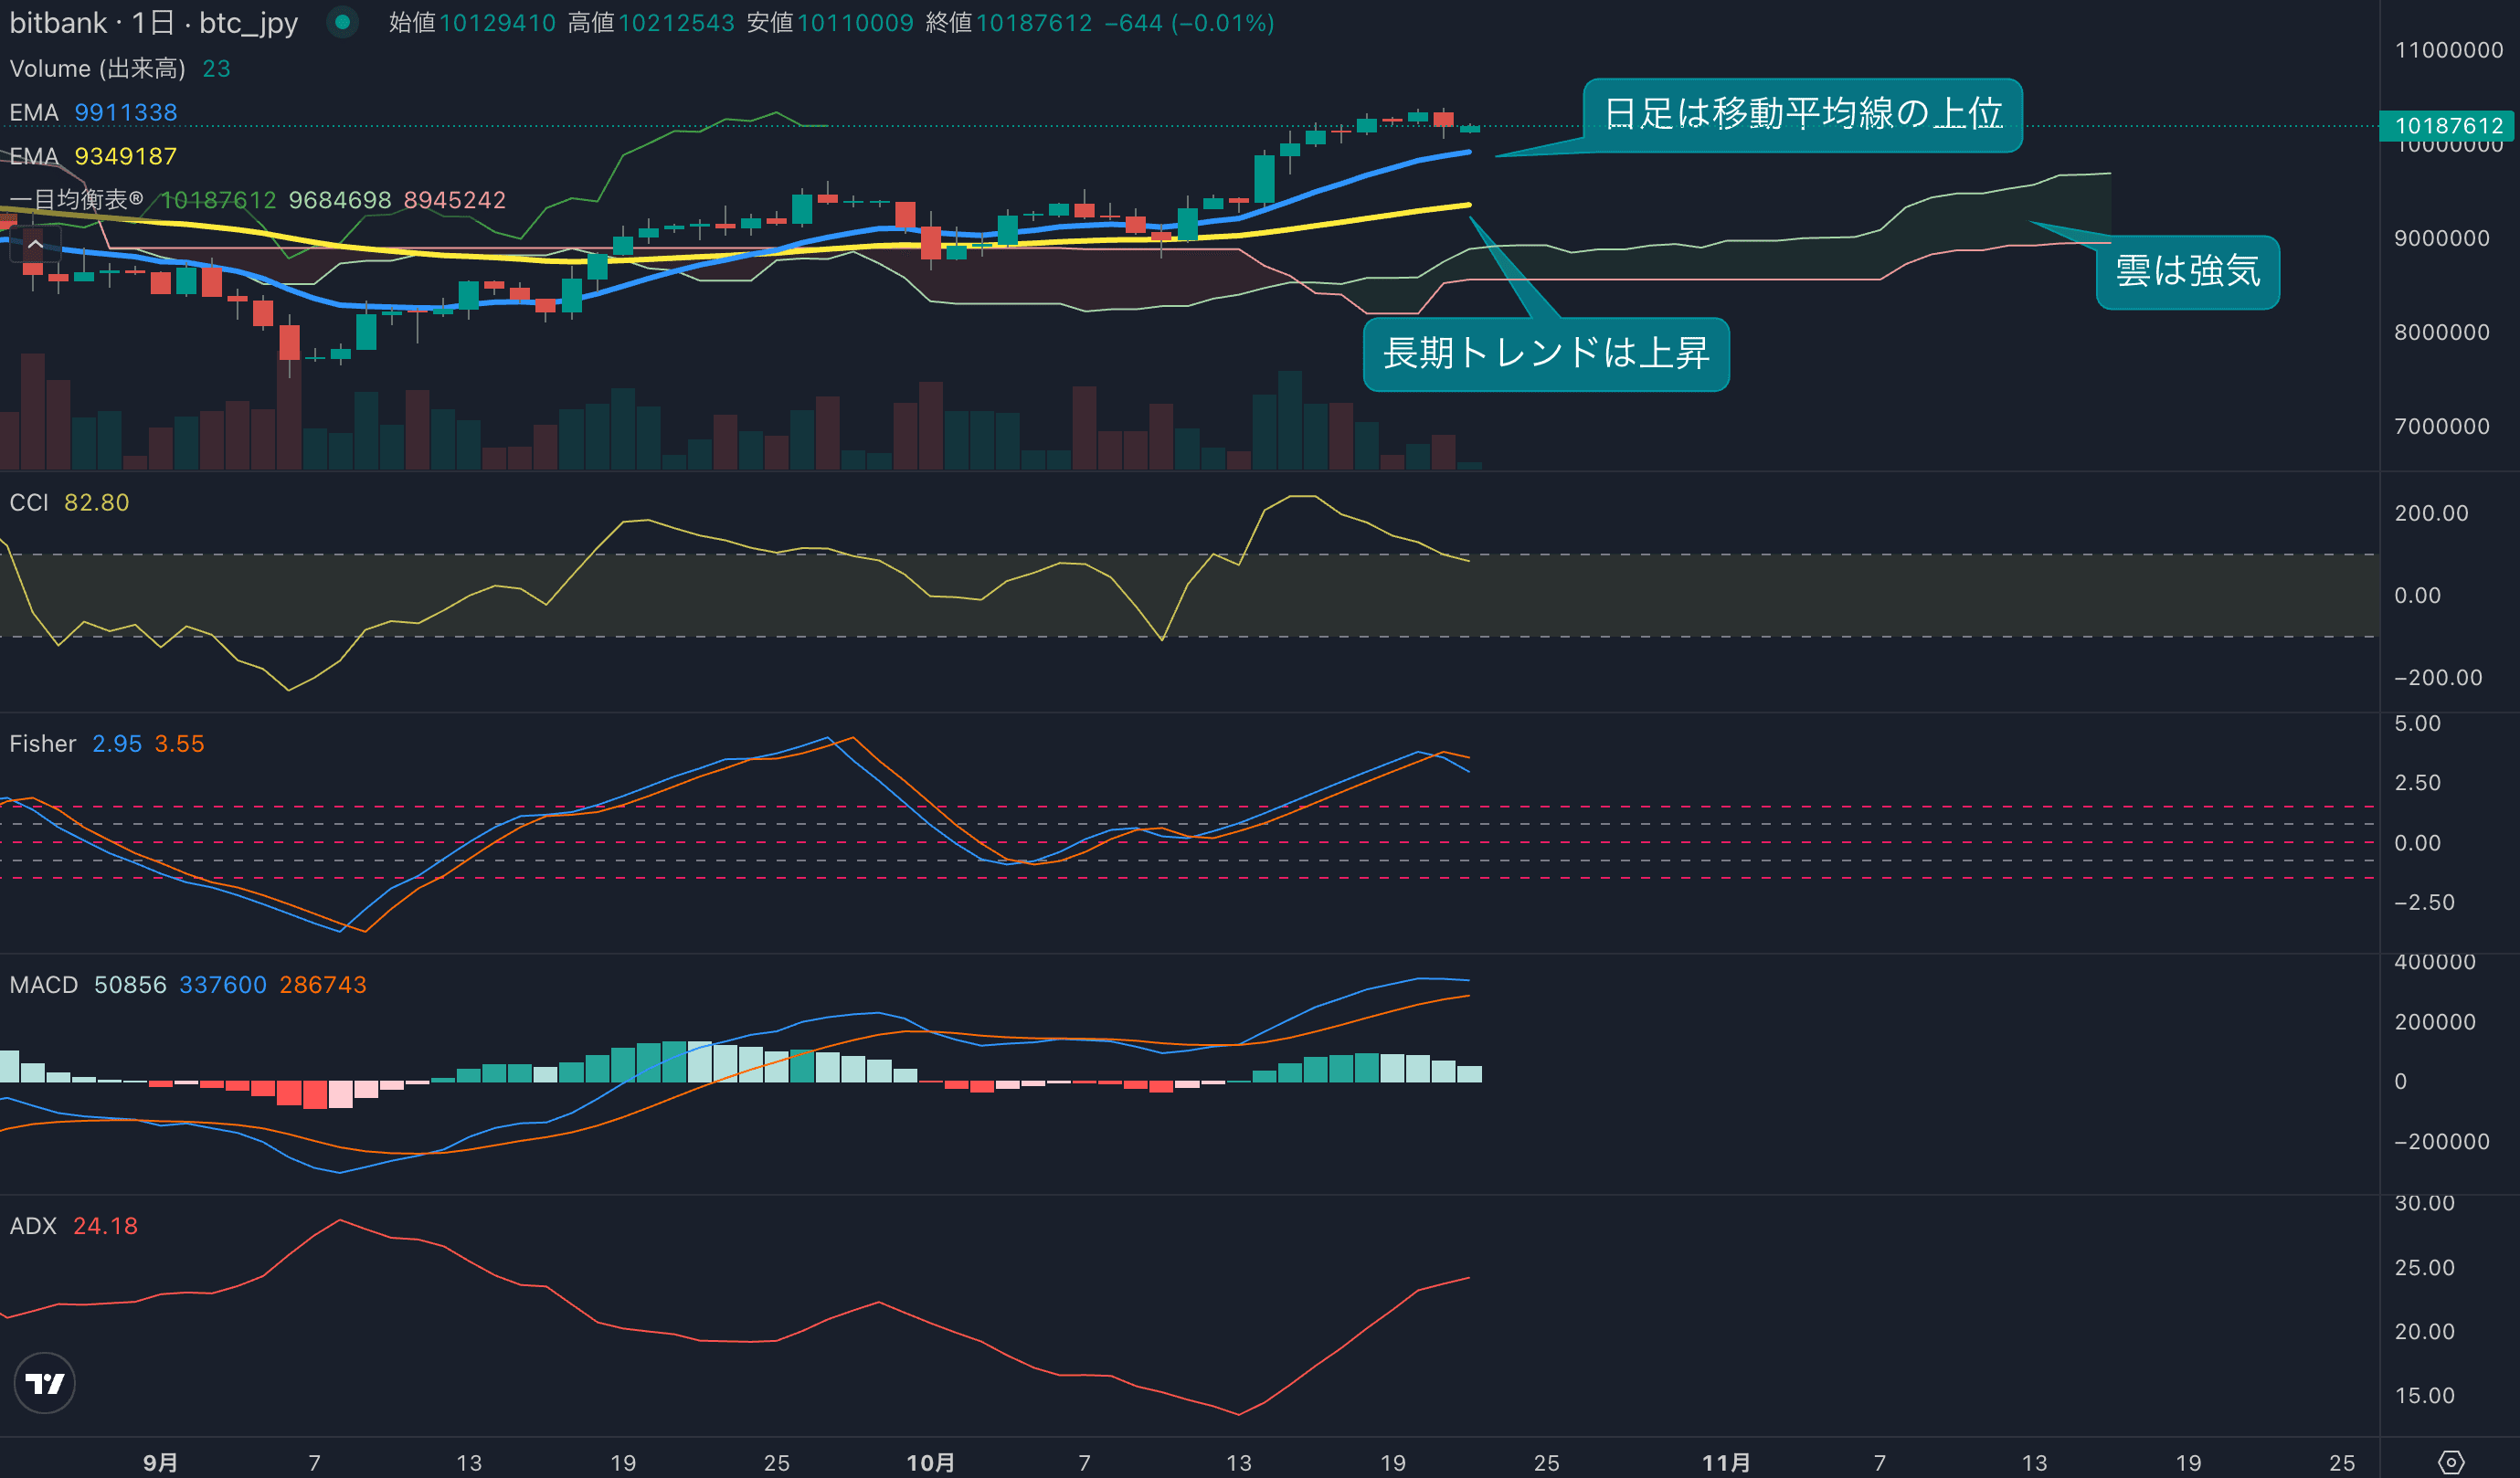The height and width of the screenshot is (1478, 2520).
Task: Select the CCI indicator label
Action: (29, 502)
